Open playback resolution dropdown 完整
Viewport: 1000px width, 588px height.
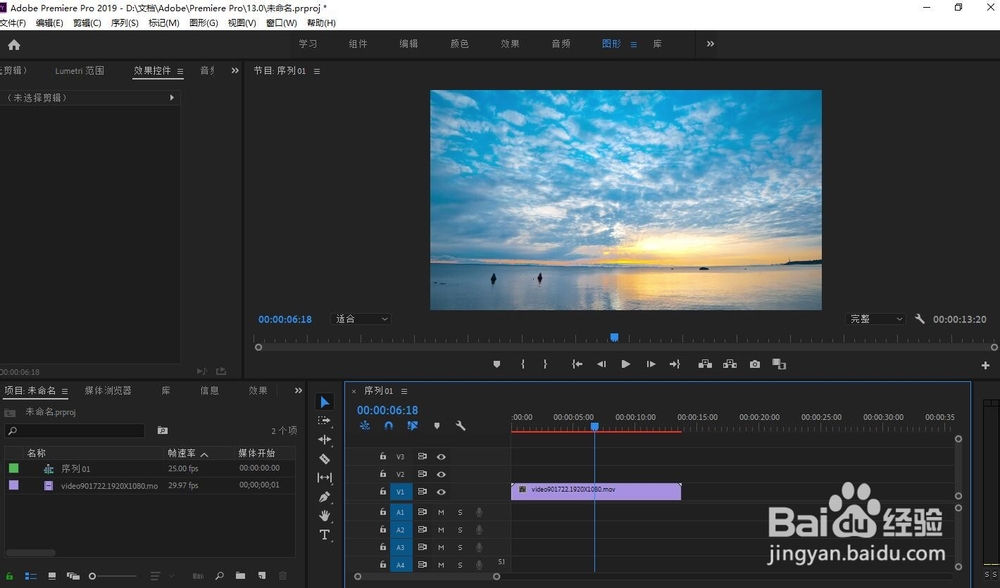pyautogui.click(x=876, y=319)
